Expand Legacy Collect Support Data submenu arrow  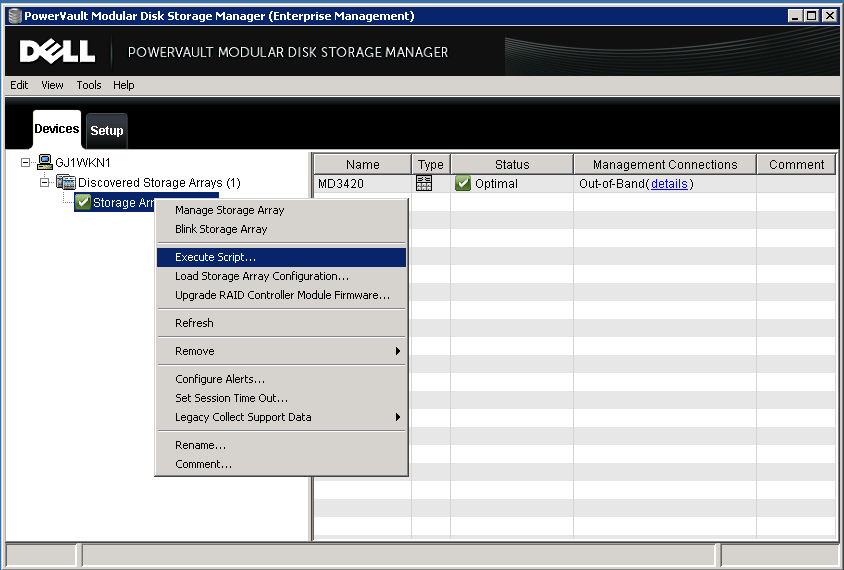click(x=398, y=417)
